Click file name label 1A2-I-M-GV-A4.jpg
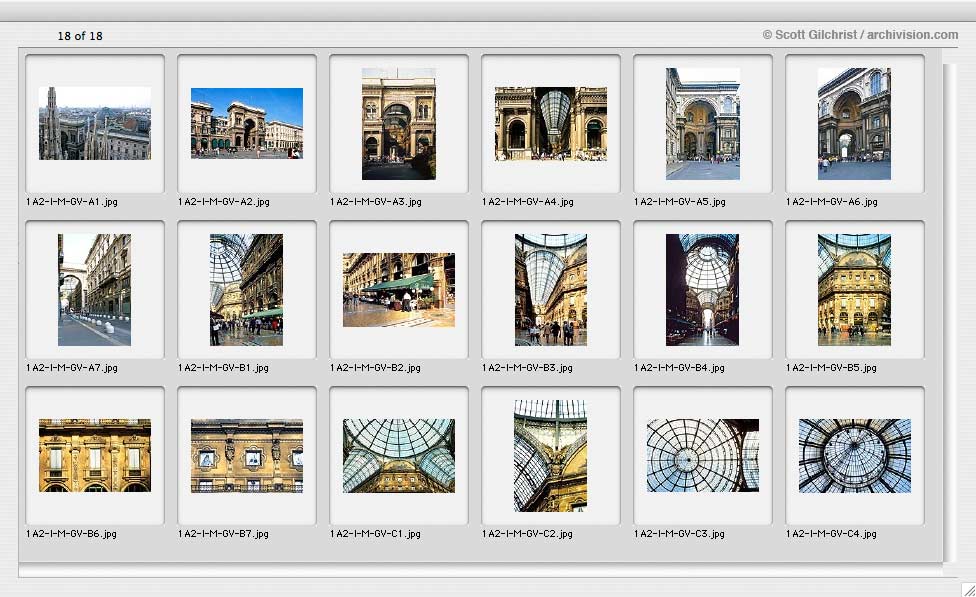Screen dimensions: 976x597 pyautogui.click(x=527, y=202)
